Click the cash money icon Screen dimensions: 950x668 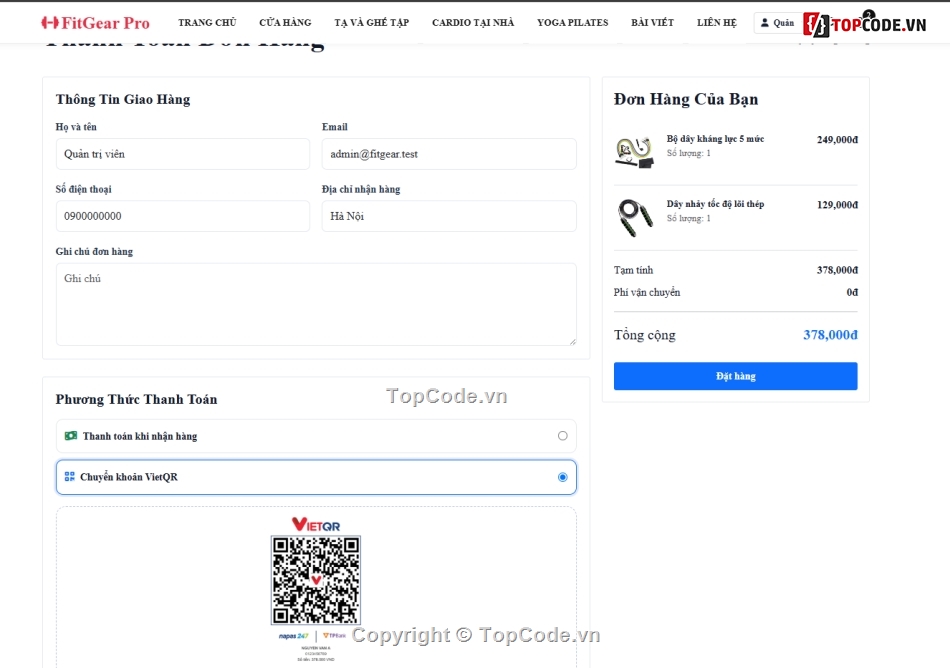pyautogui.click(x=71, y=435)
